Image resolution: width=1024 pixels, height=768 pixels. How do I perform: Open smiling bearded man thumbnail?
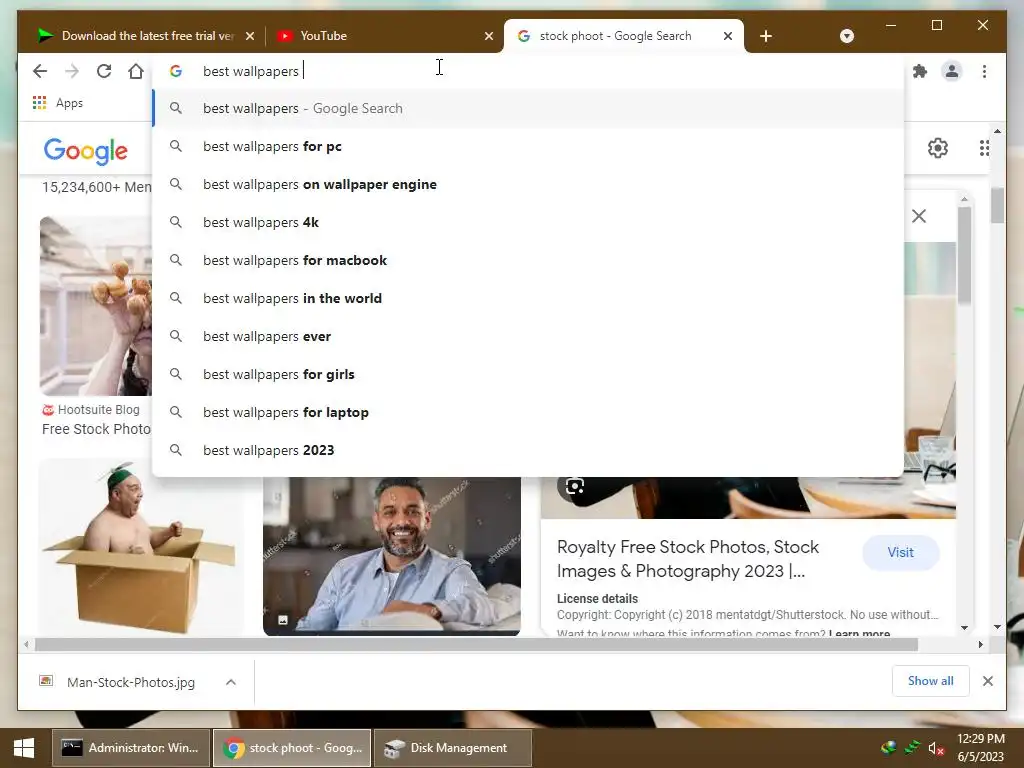392,556
